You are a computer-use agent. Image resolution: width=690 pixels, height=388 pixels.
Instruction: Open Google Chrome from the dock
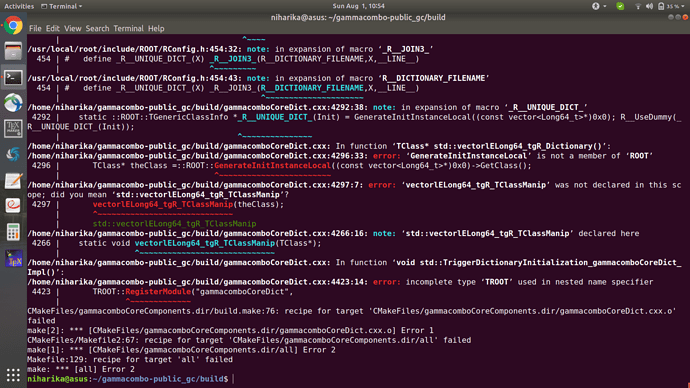[13, 26]
